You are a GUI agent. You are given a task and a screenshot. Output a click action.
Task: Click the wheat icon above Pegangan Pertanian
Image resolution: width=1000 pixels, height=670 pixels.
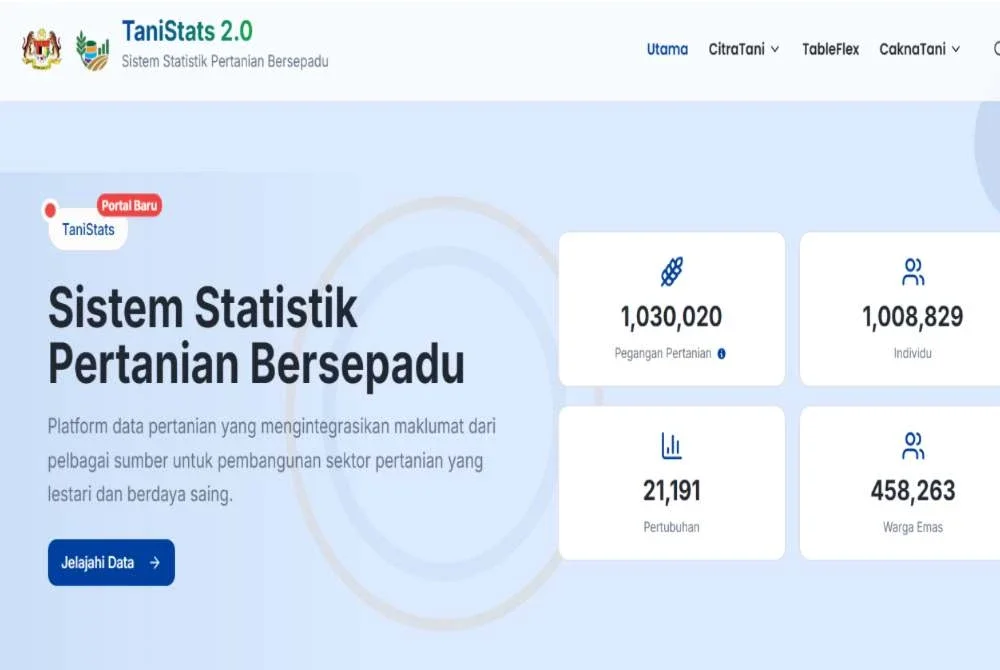point(672,270)
